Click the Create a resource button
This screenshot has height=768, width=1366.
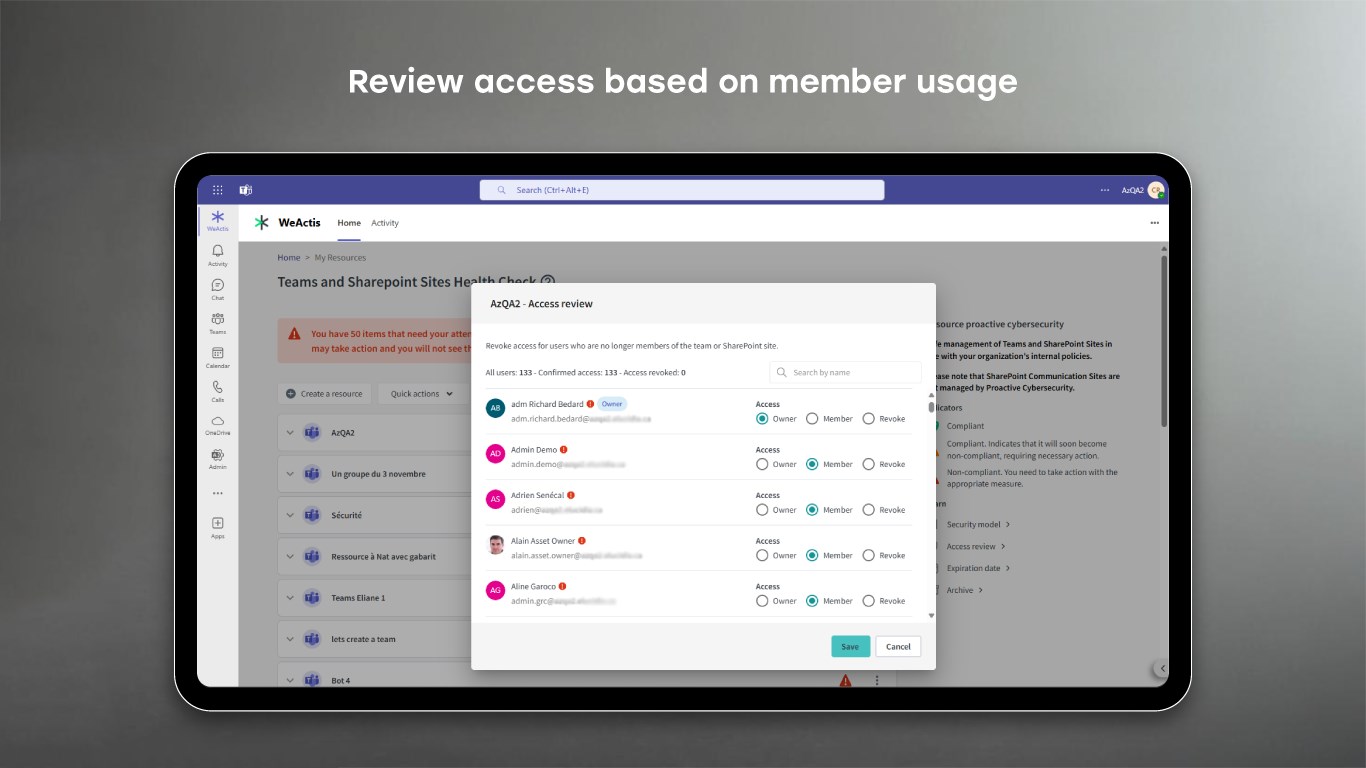[x=325, y=394]
